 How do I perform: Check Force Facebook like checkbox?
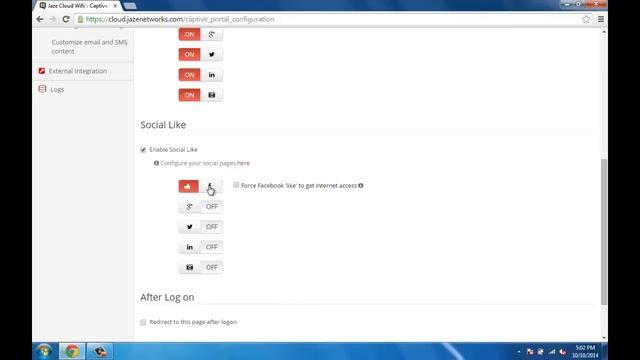(x=236, y=185)
